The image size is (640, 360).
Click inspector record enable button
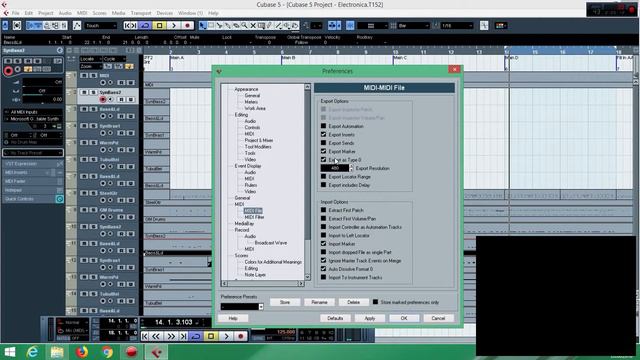pos(8,71)
